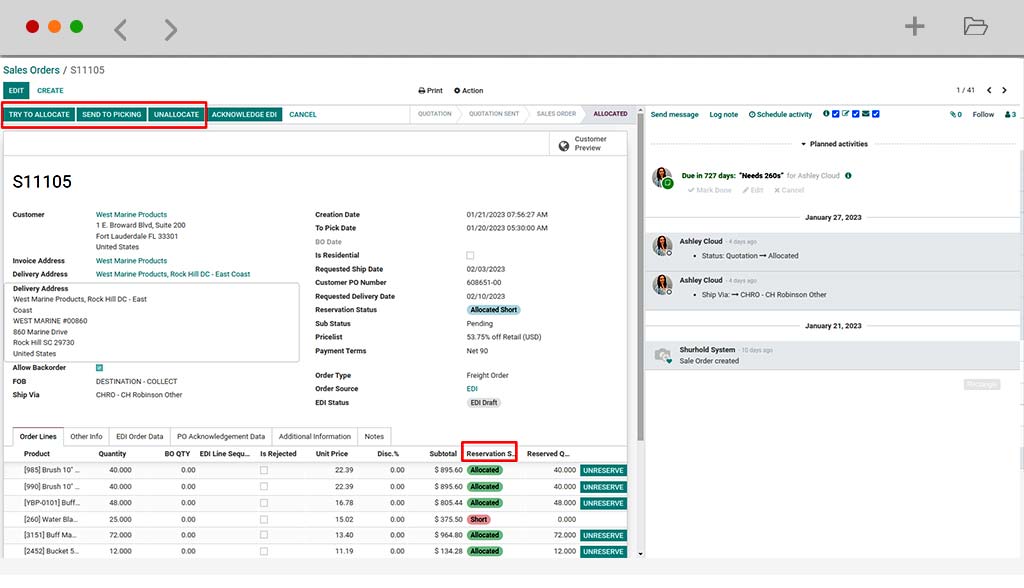Open the Action gear menu
The height and width of the screenshot is (588, 1024).
point(469,91)
